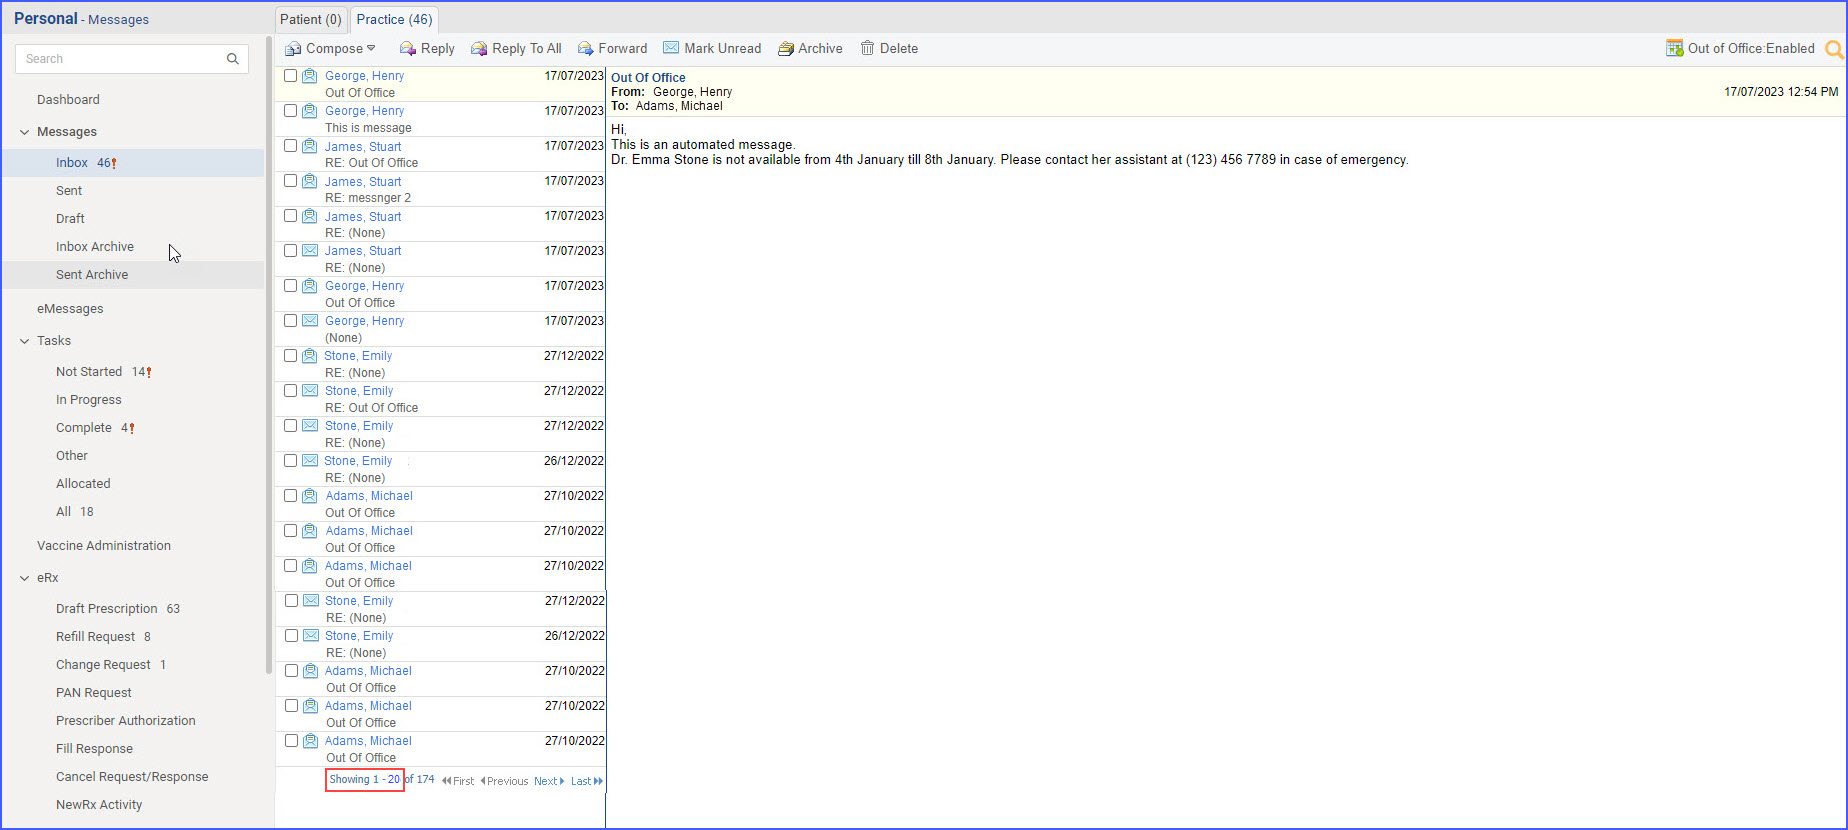Click the Forward icon in toolbar
This screenshot has width=1848, height=830.
[x=586, y=49]
